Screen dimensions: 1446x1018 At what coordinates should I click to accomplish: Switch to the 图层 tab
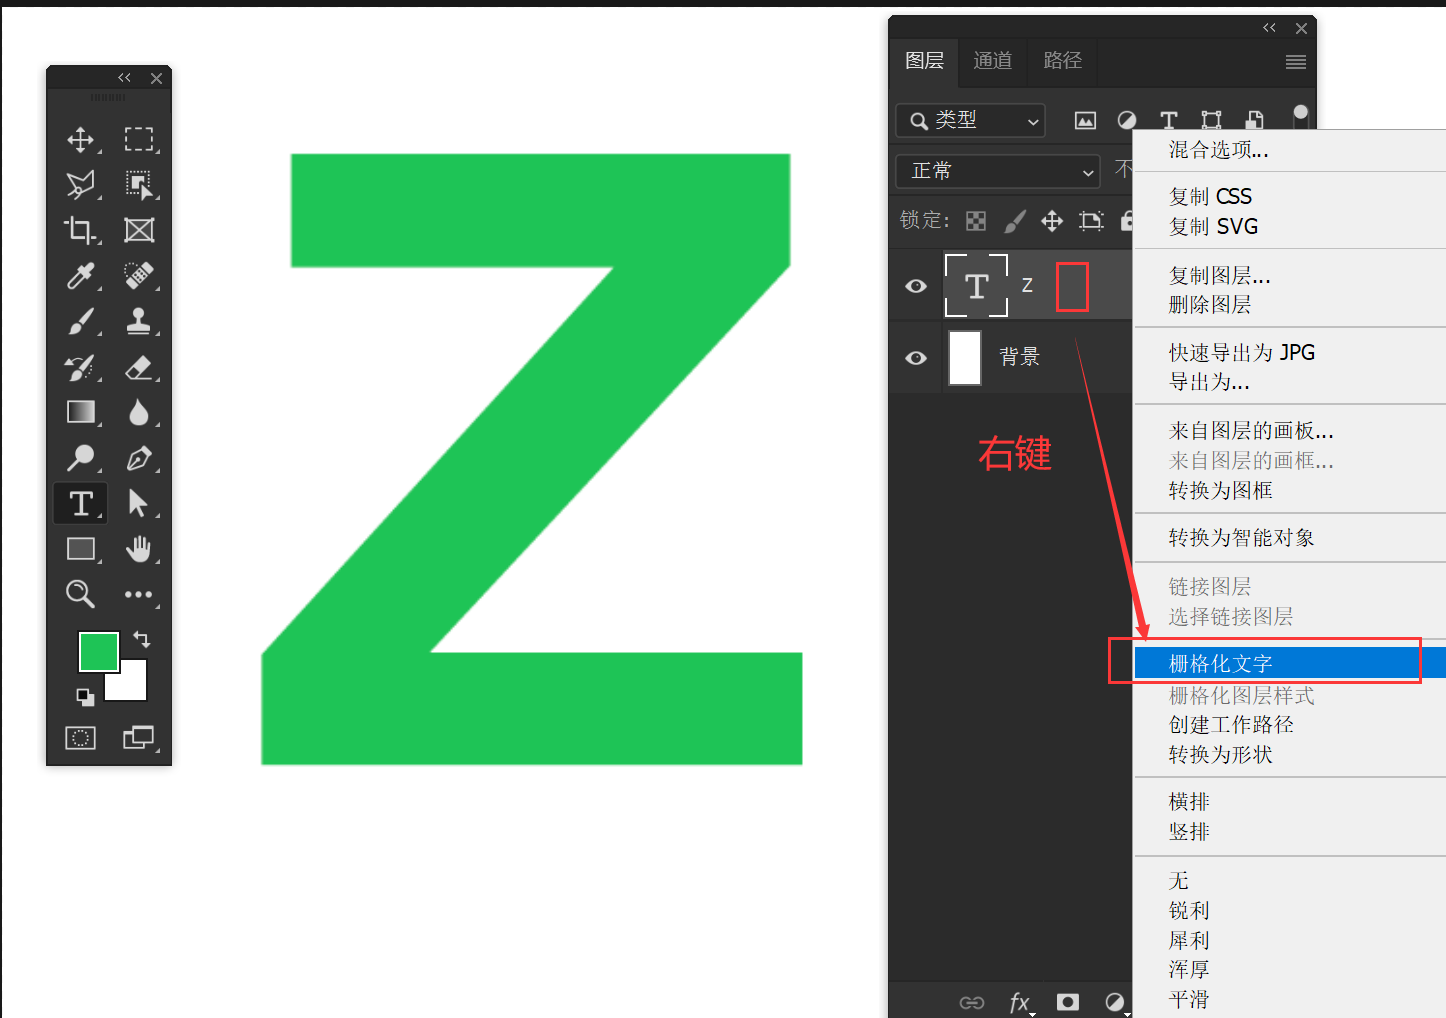click(924, 61)
